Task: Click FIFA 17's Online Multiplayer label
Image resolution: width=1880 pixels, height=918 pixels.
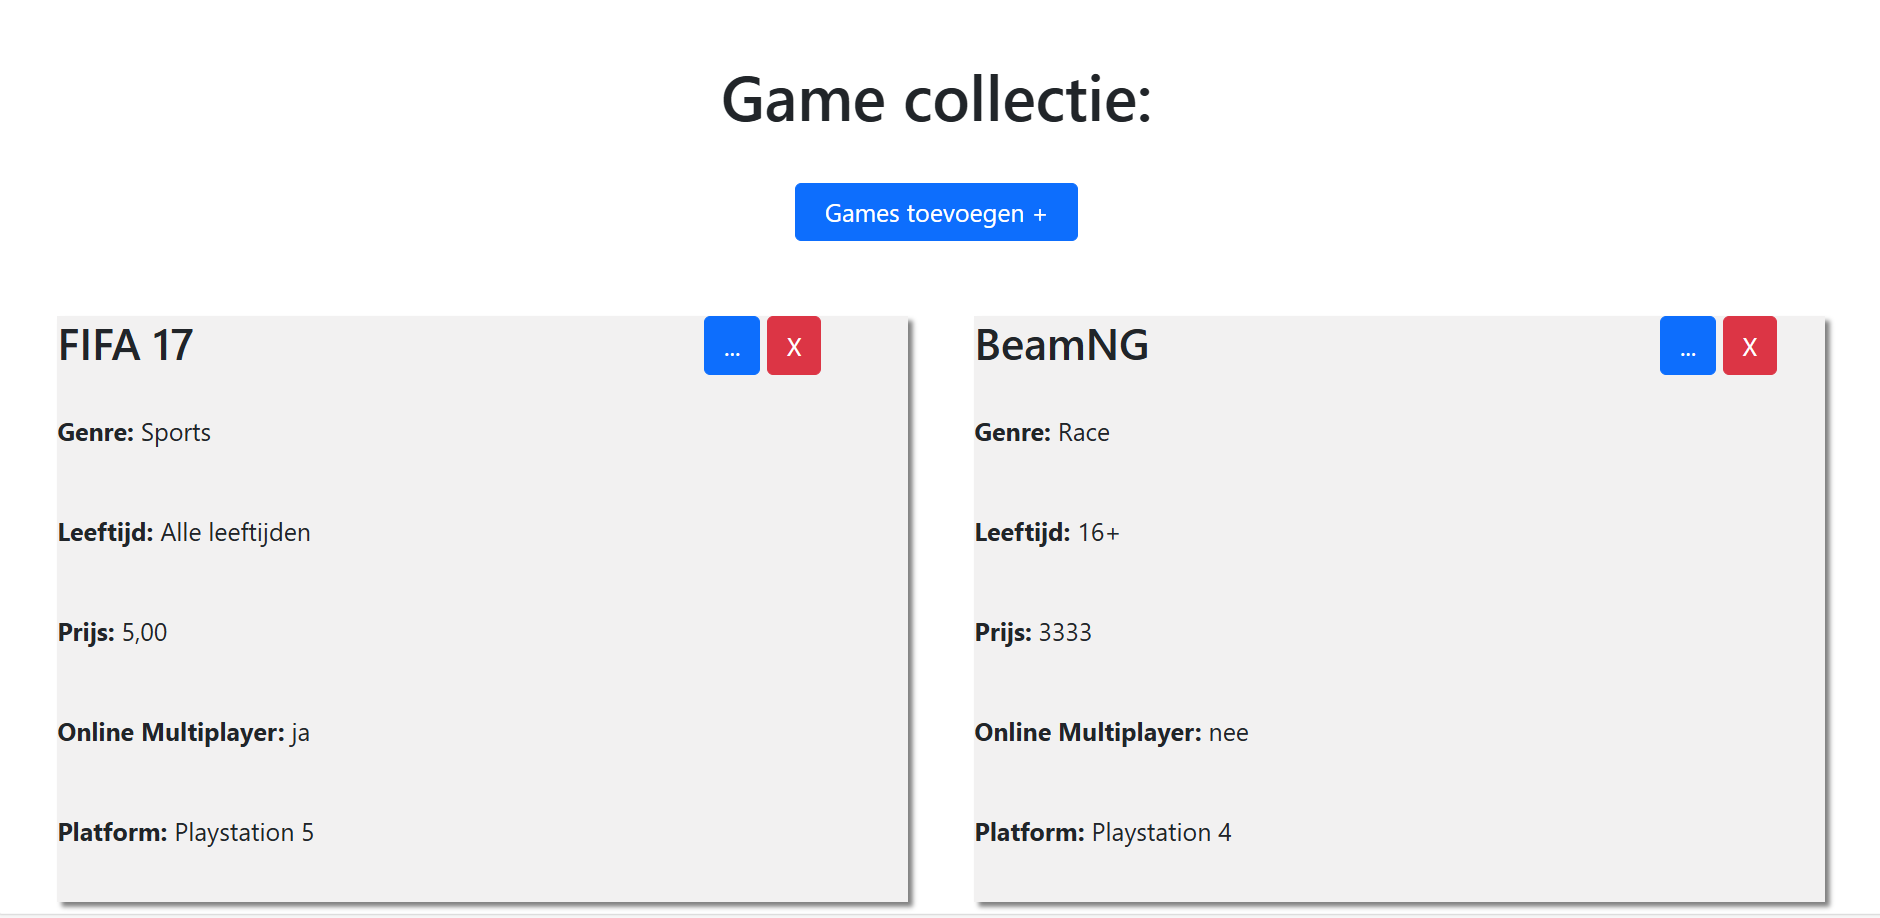Action: pos(171,733)
